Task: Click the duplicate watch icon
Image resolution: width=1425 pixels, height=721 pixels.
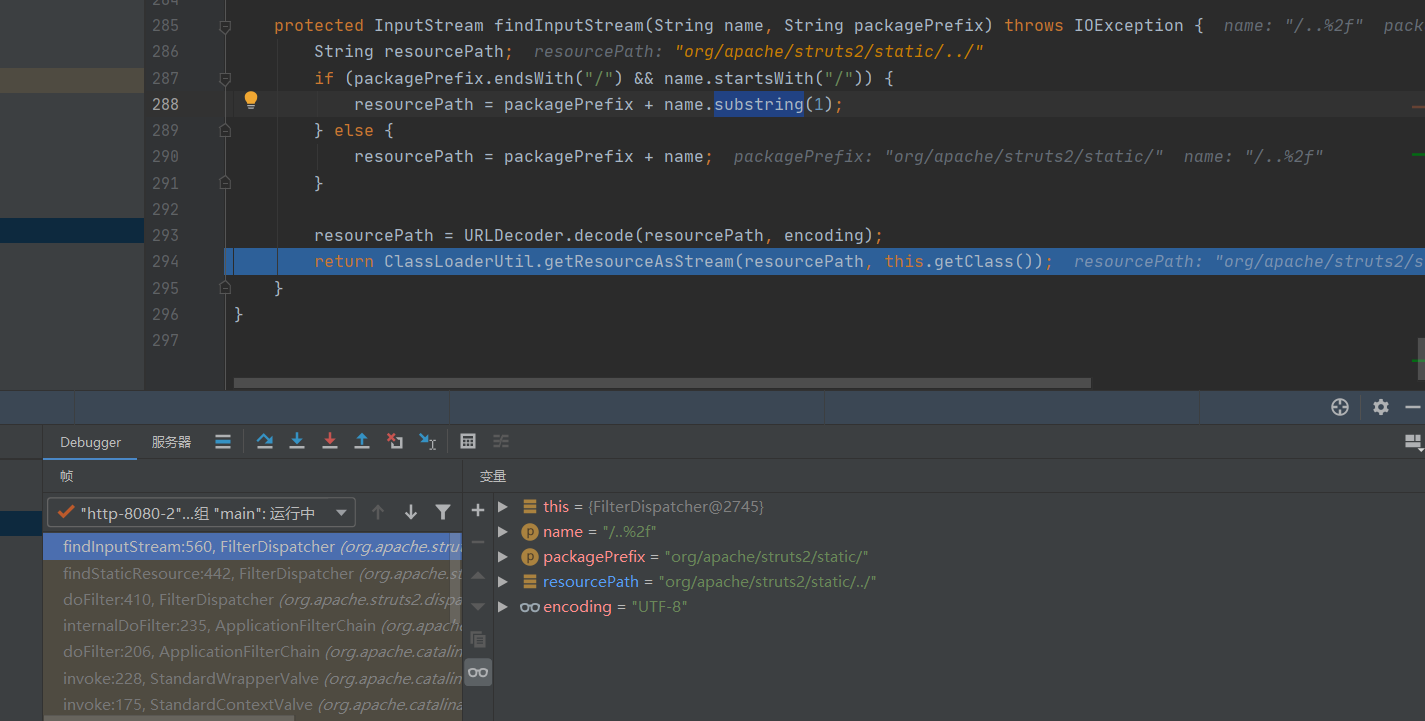Action: (x=478, y=639)
